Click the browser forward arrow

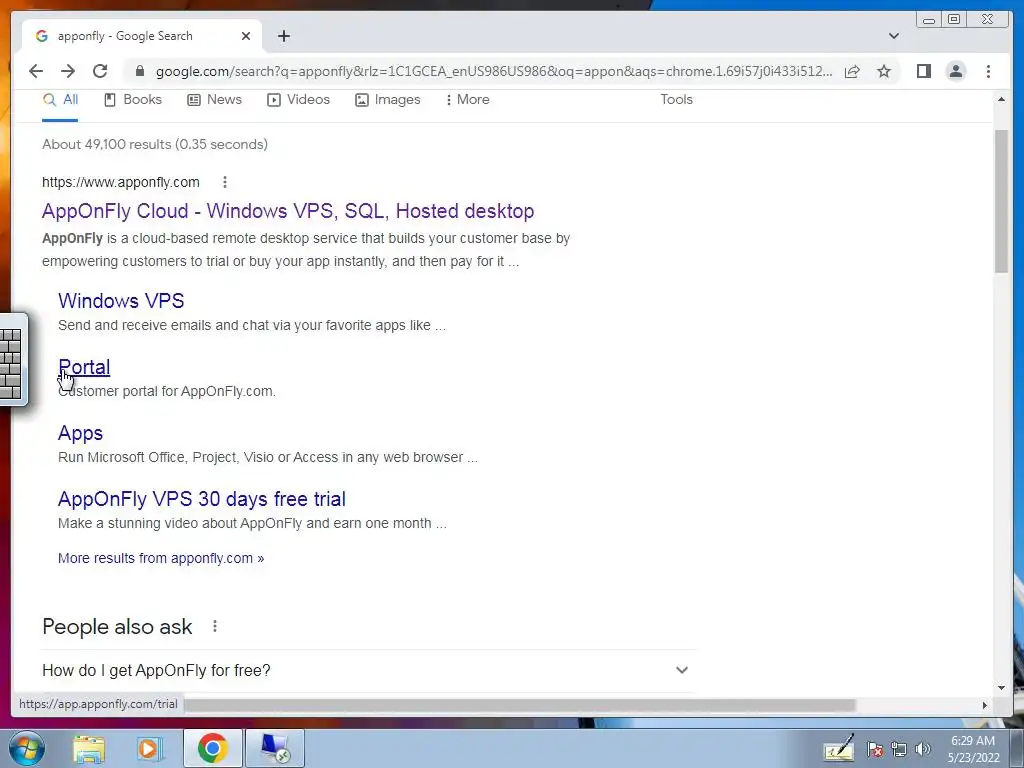pyautogui.click(x=68, y=71)
